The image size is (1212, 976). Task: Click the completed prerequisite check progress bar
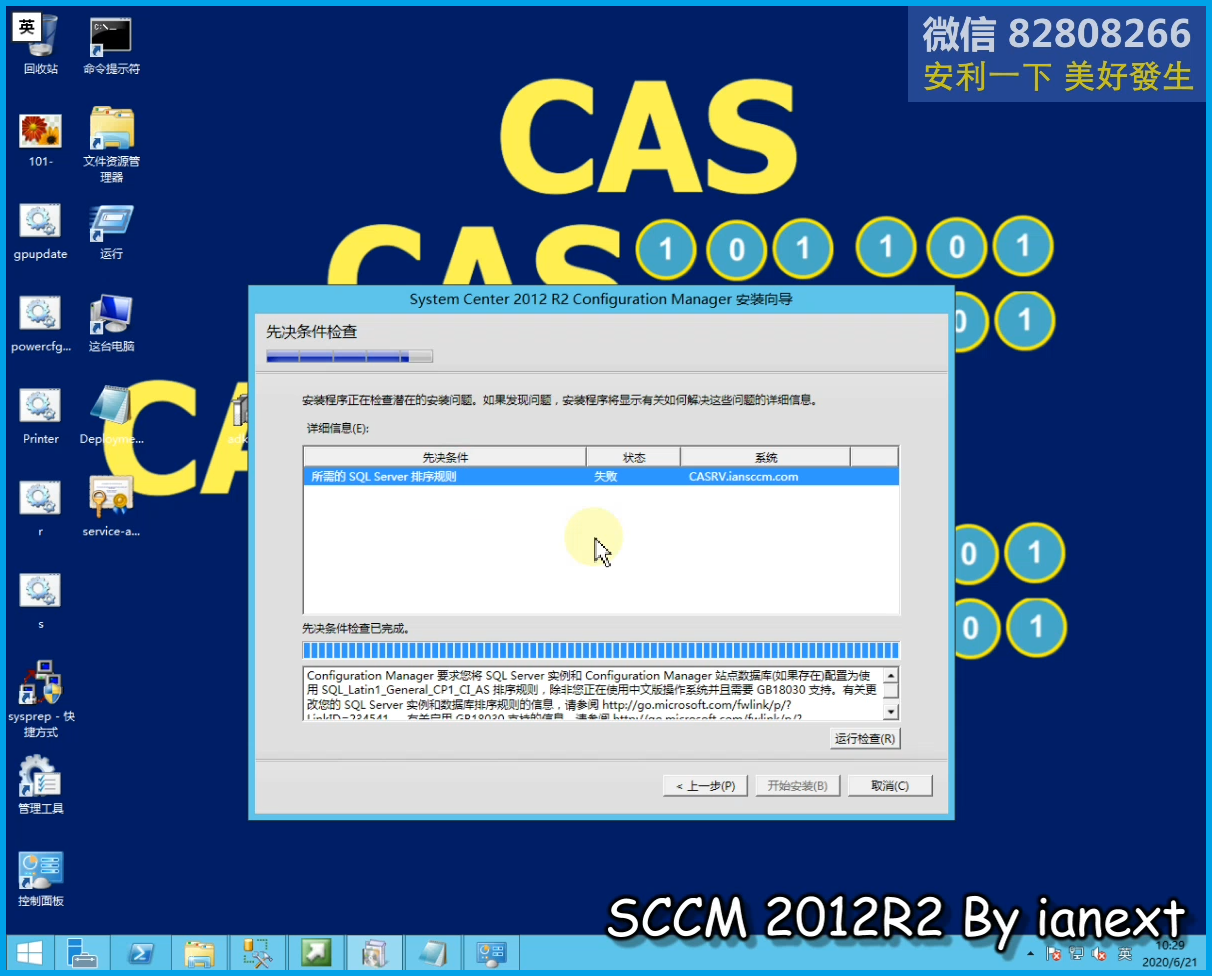tap(601, 650)
